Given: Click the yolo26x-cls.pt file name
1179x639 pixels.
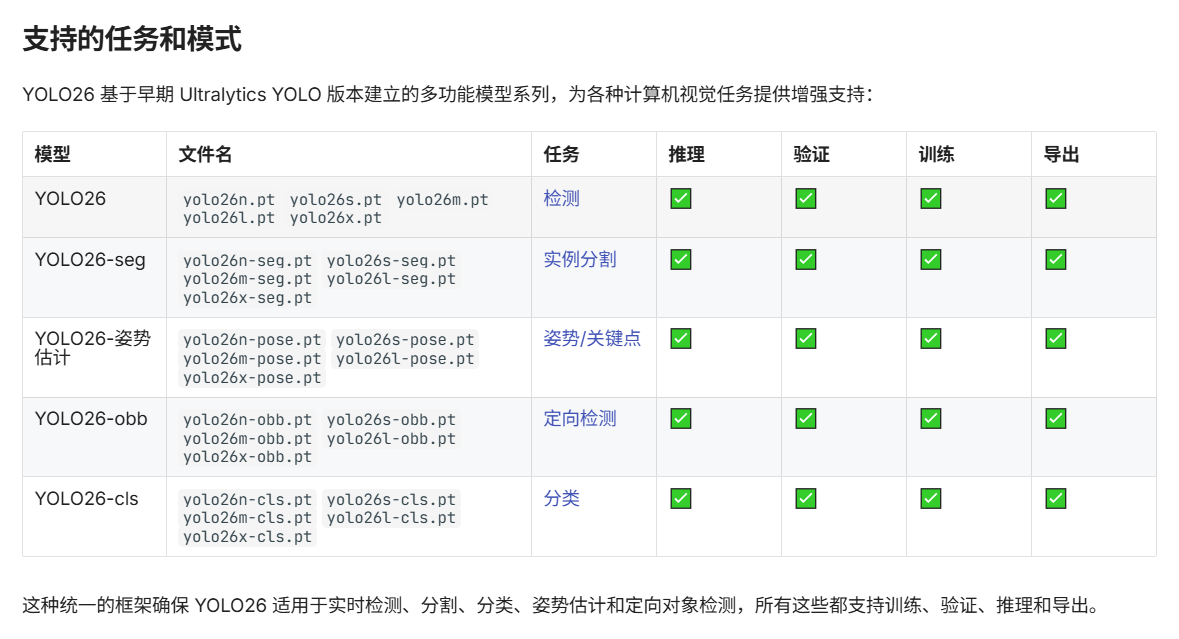Looking at the screenshot, I should (x=247, y=537).
